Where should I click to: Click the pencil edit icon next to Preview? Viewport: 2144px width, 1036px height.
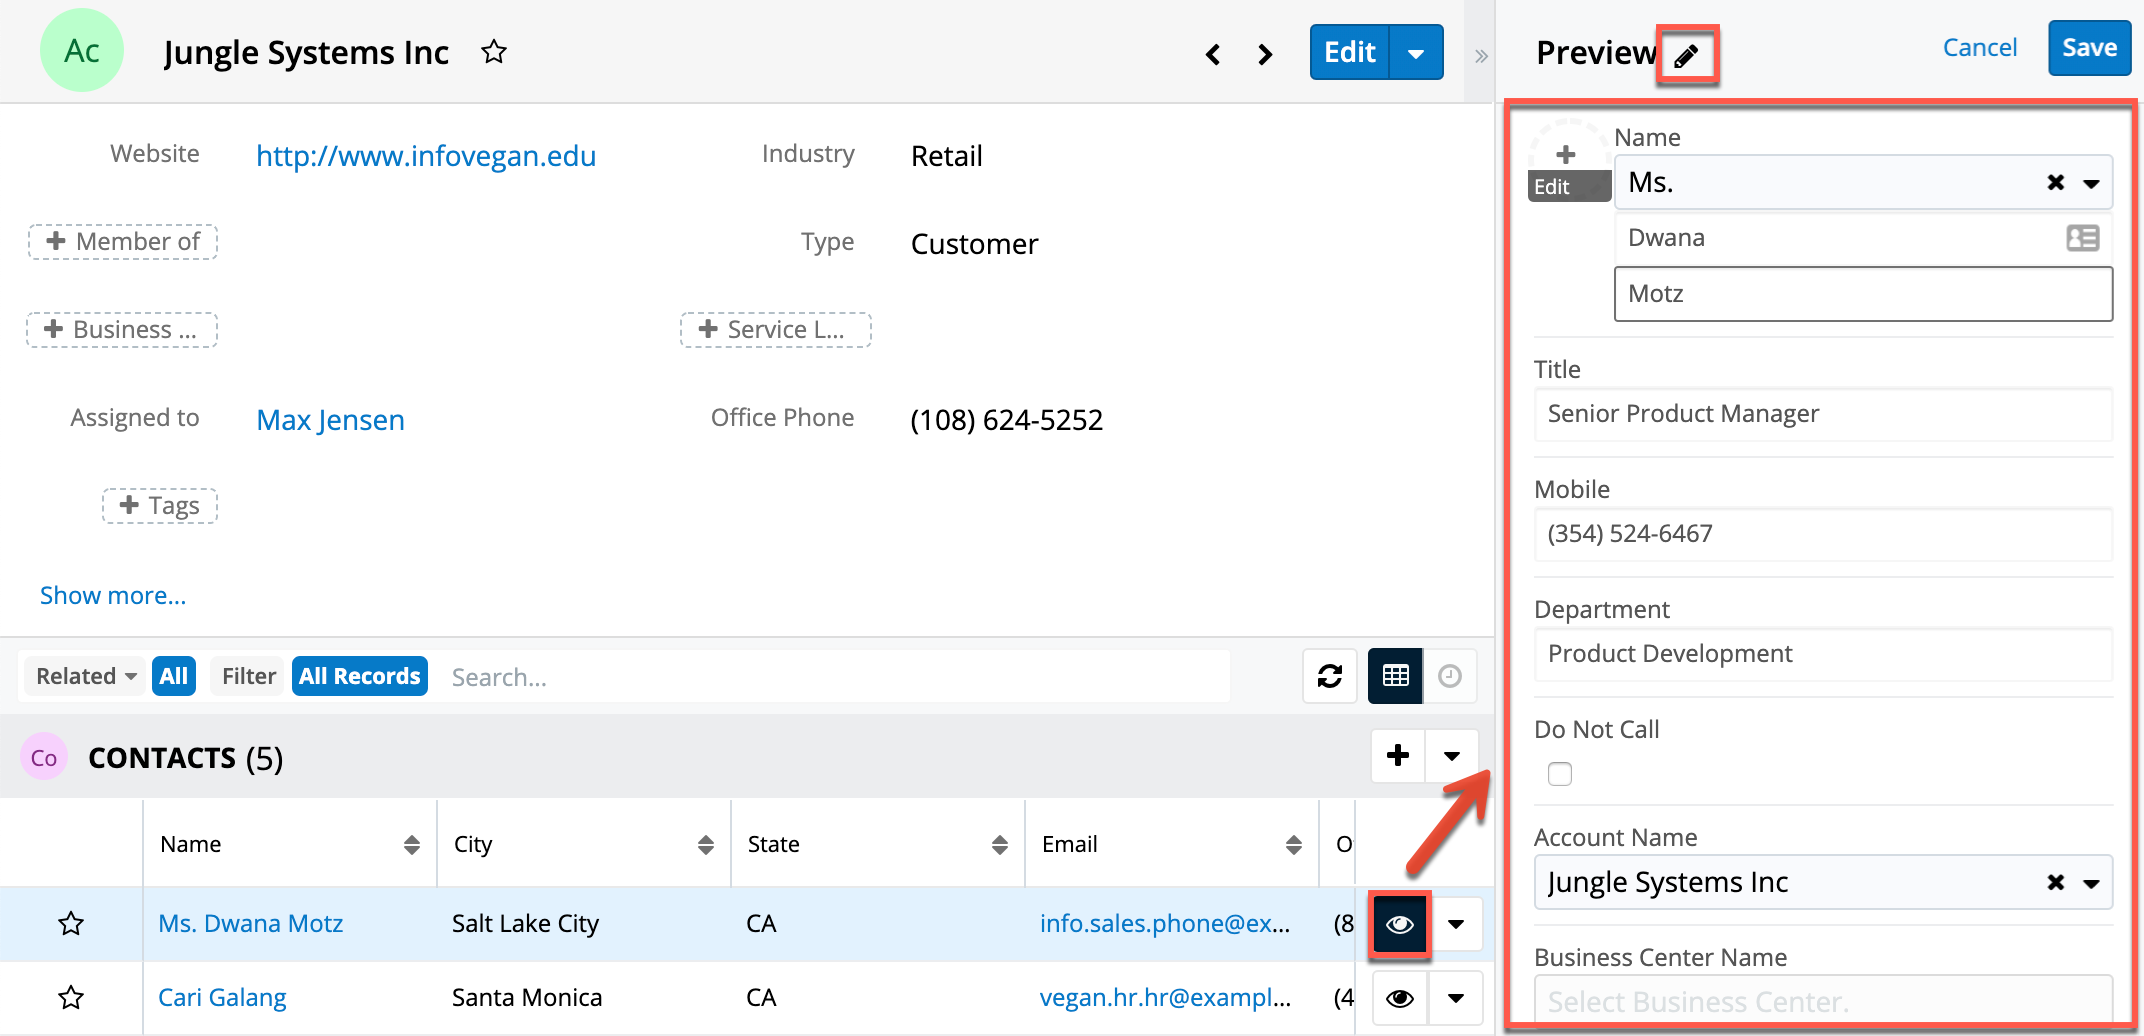click(x=1686, y=55)
